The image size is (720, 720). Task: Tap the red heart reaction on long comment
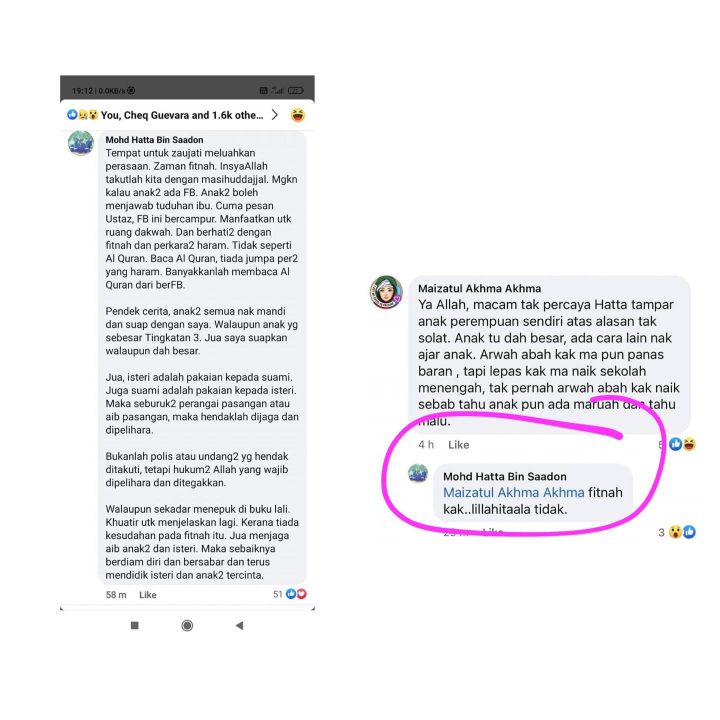(x=301, y=594)
